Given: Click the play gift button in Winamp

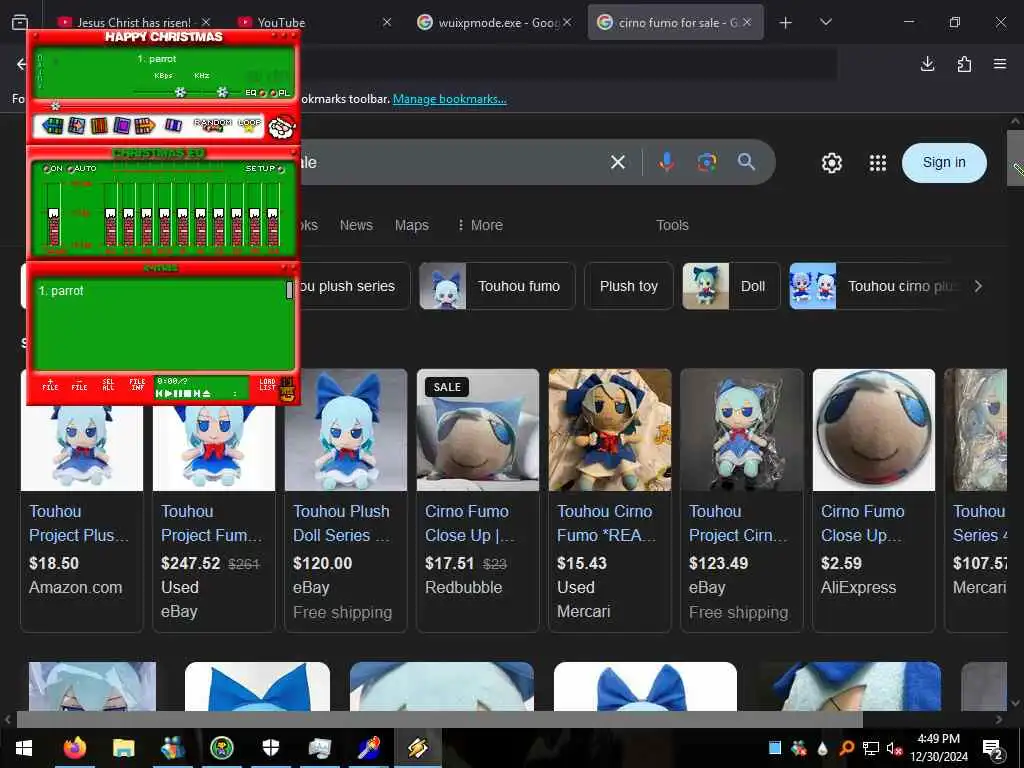Looking at the screenshot, I should 76,125.
